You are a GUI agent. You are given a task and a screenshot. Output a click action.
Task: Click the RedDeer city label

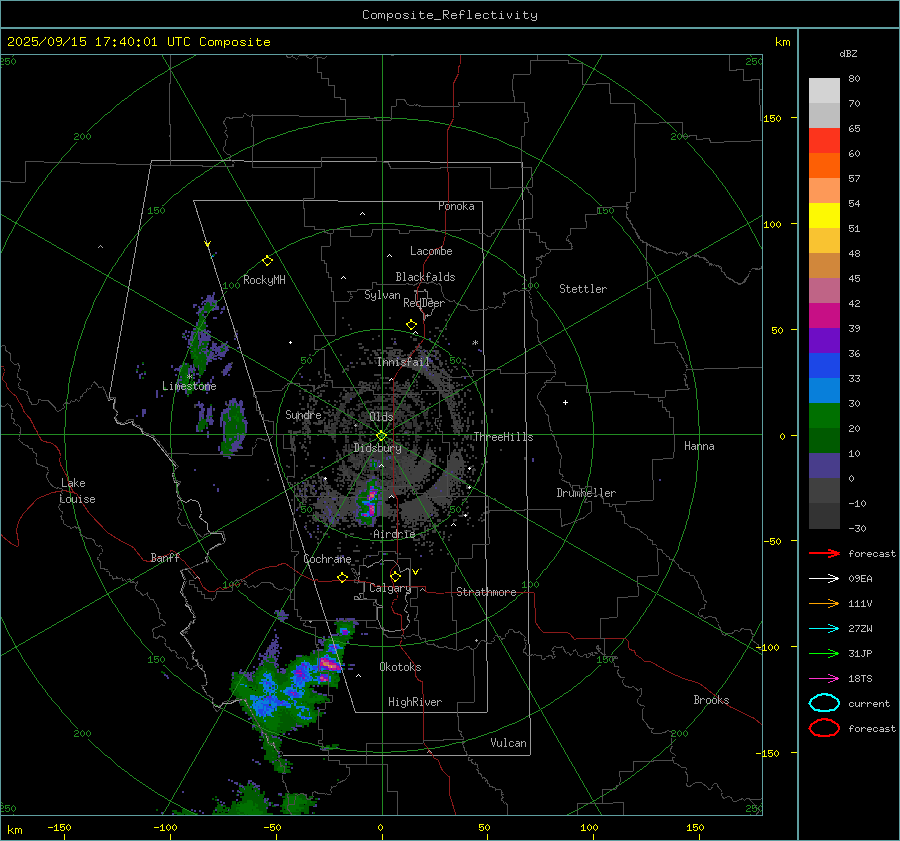coord(424,303)
